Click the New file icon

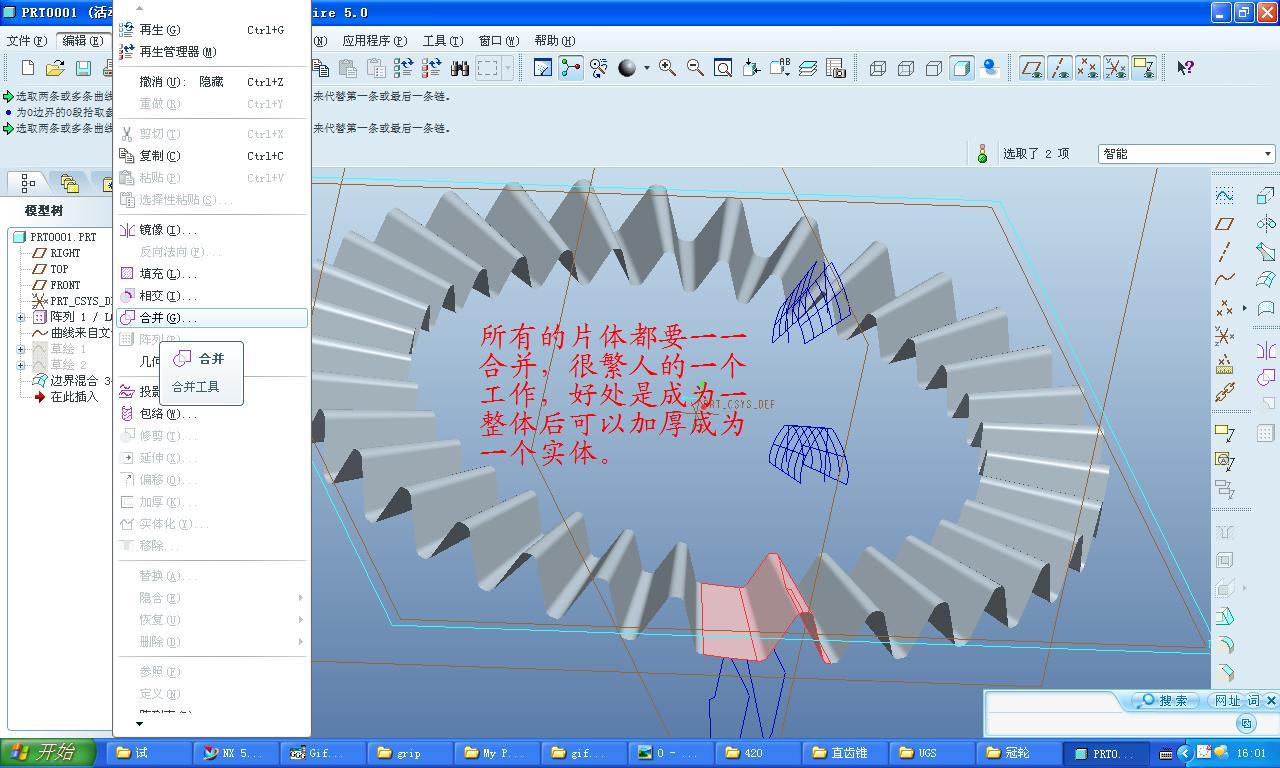click(28, 68)
